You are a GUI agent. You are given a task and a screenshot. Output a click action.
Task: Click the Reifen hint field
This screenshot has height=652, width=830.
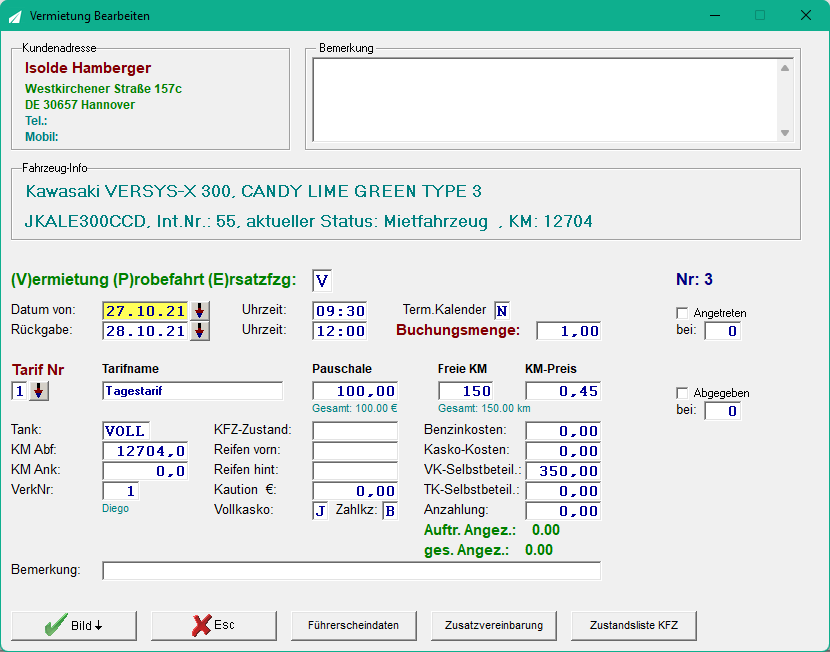click(x=355, y=471)
